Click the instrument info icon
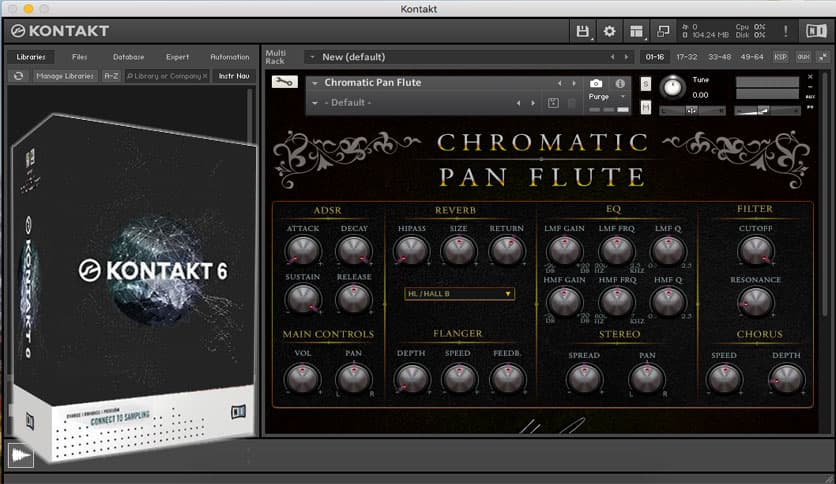Image resolution: width=836 pixels, height=484 pixels. tap(620, 84)
